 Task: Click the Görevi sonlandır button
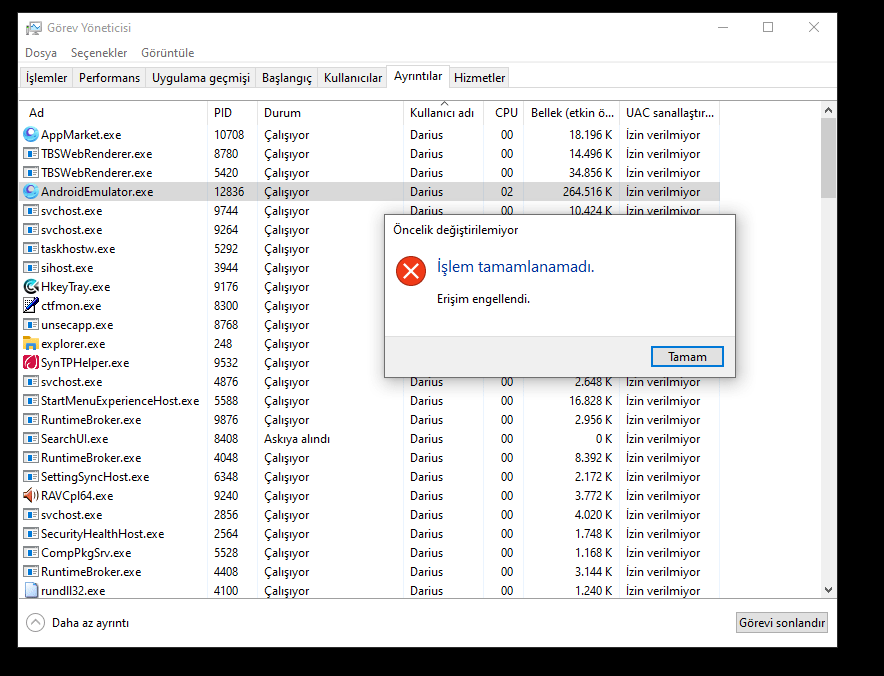781,623
